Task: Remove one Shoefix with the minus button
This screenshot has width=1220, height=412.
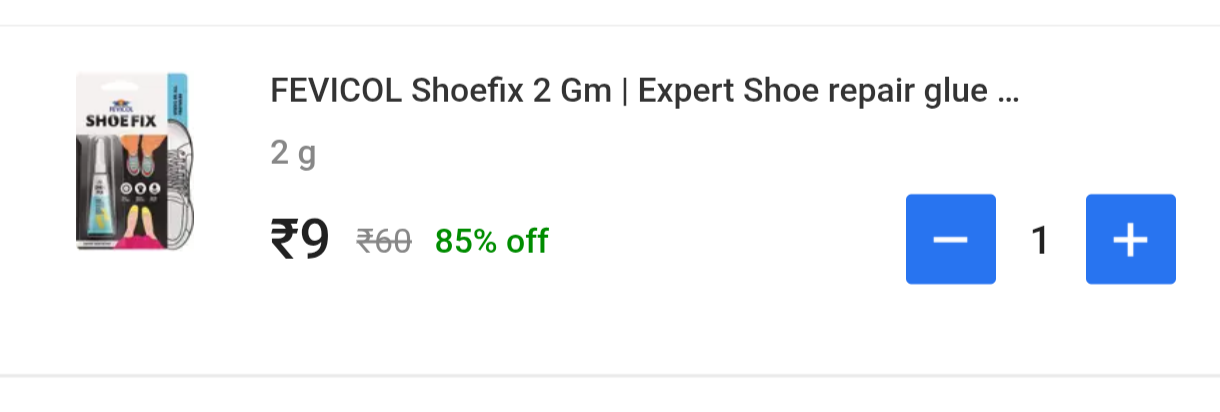Action: 950,240
